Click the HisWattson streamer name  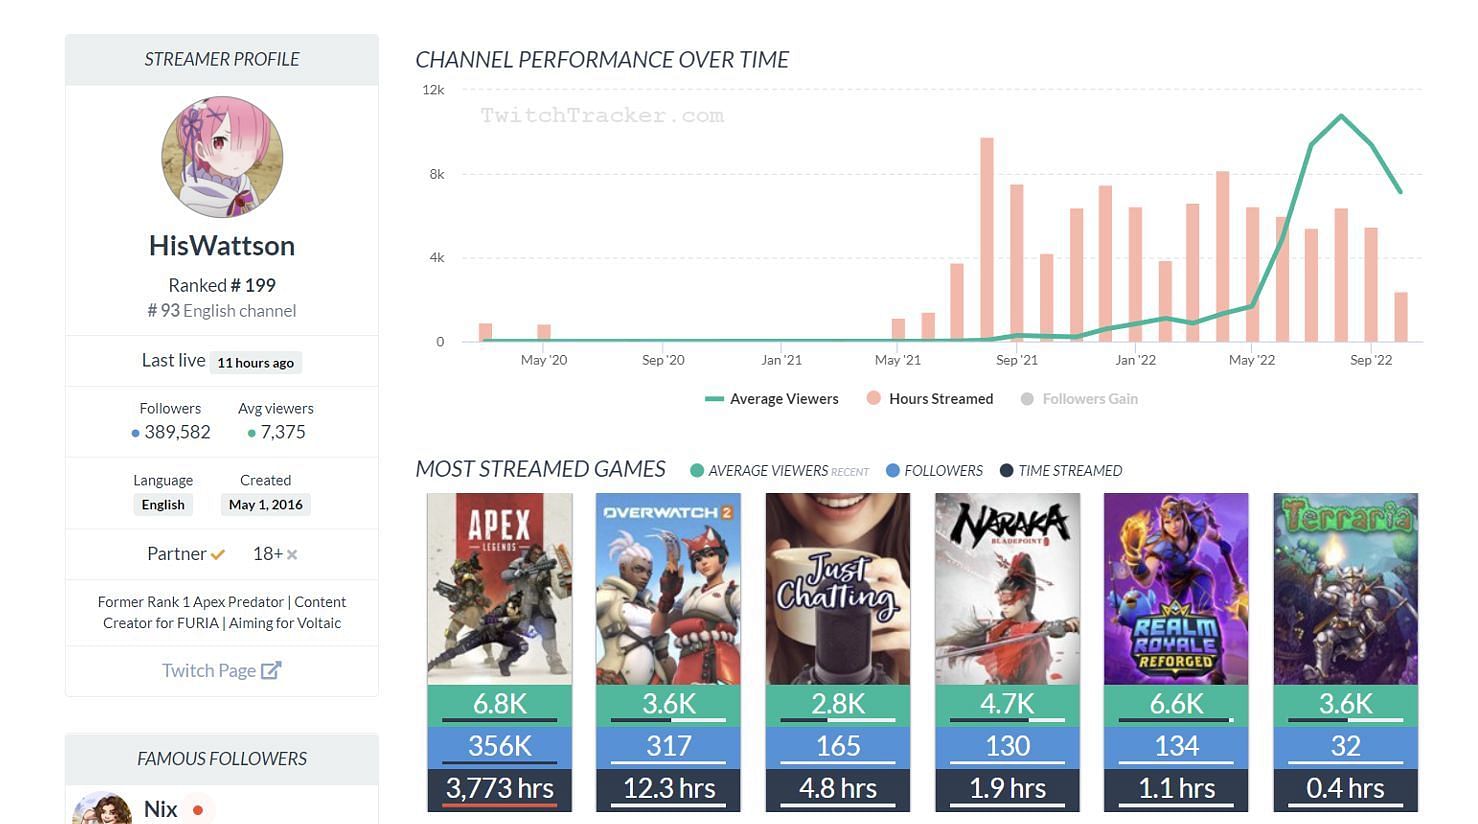(222, 245)
